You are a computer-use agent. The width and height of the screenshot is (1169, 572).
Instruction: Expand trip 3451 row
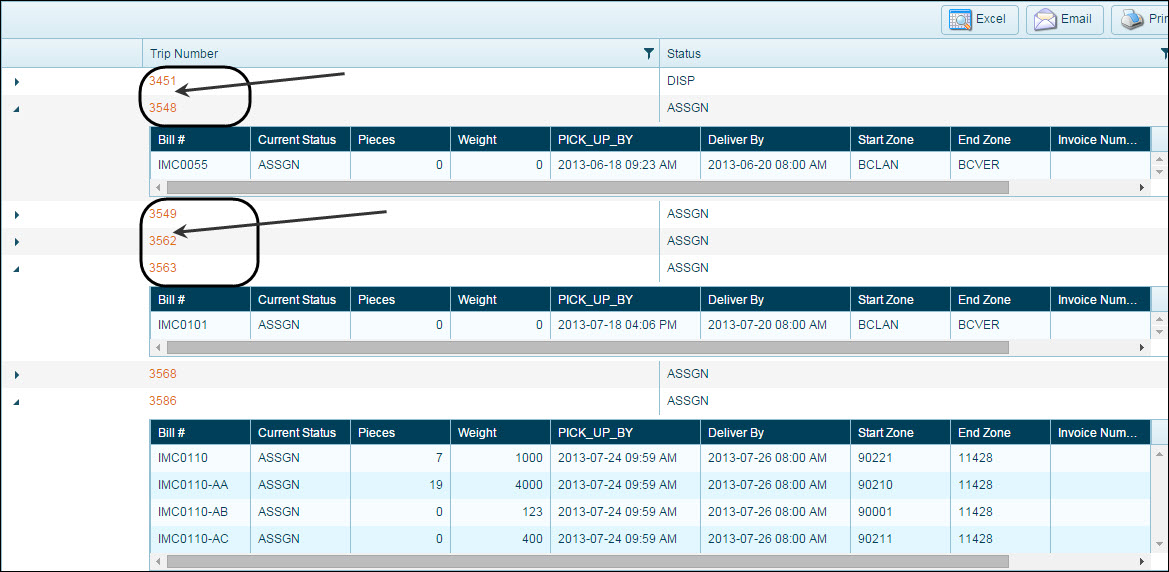point(16,81)
